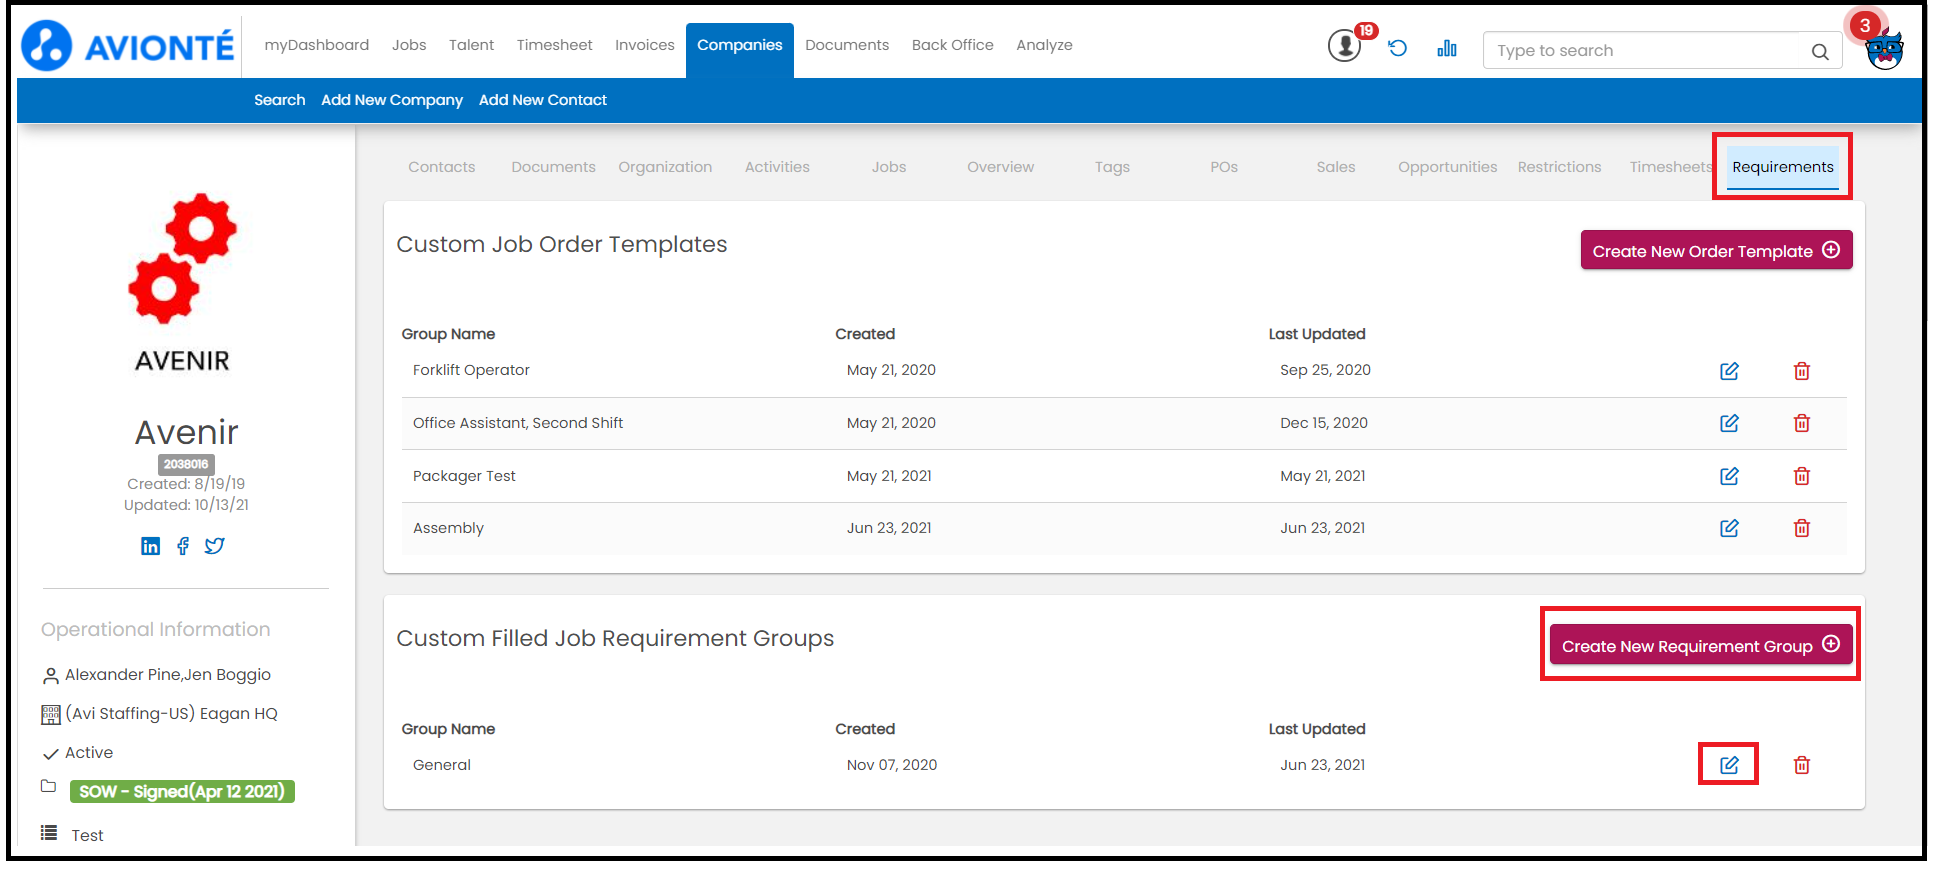
Task: Switch to the Contacts tab
Action: pyautogui.click(x=442, y=167)
